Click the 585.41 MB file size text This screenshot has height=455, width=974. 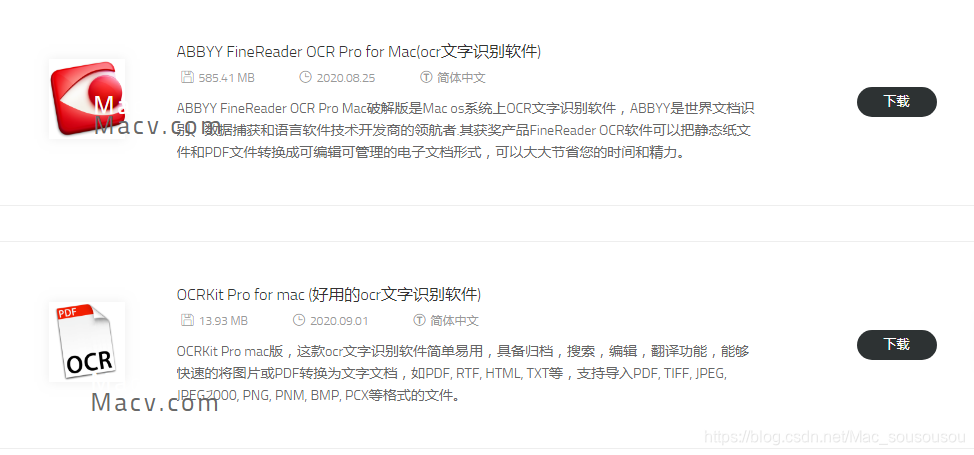click(x=227, y=78)
